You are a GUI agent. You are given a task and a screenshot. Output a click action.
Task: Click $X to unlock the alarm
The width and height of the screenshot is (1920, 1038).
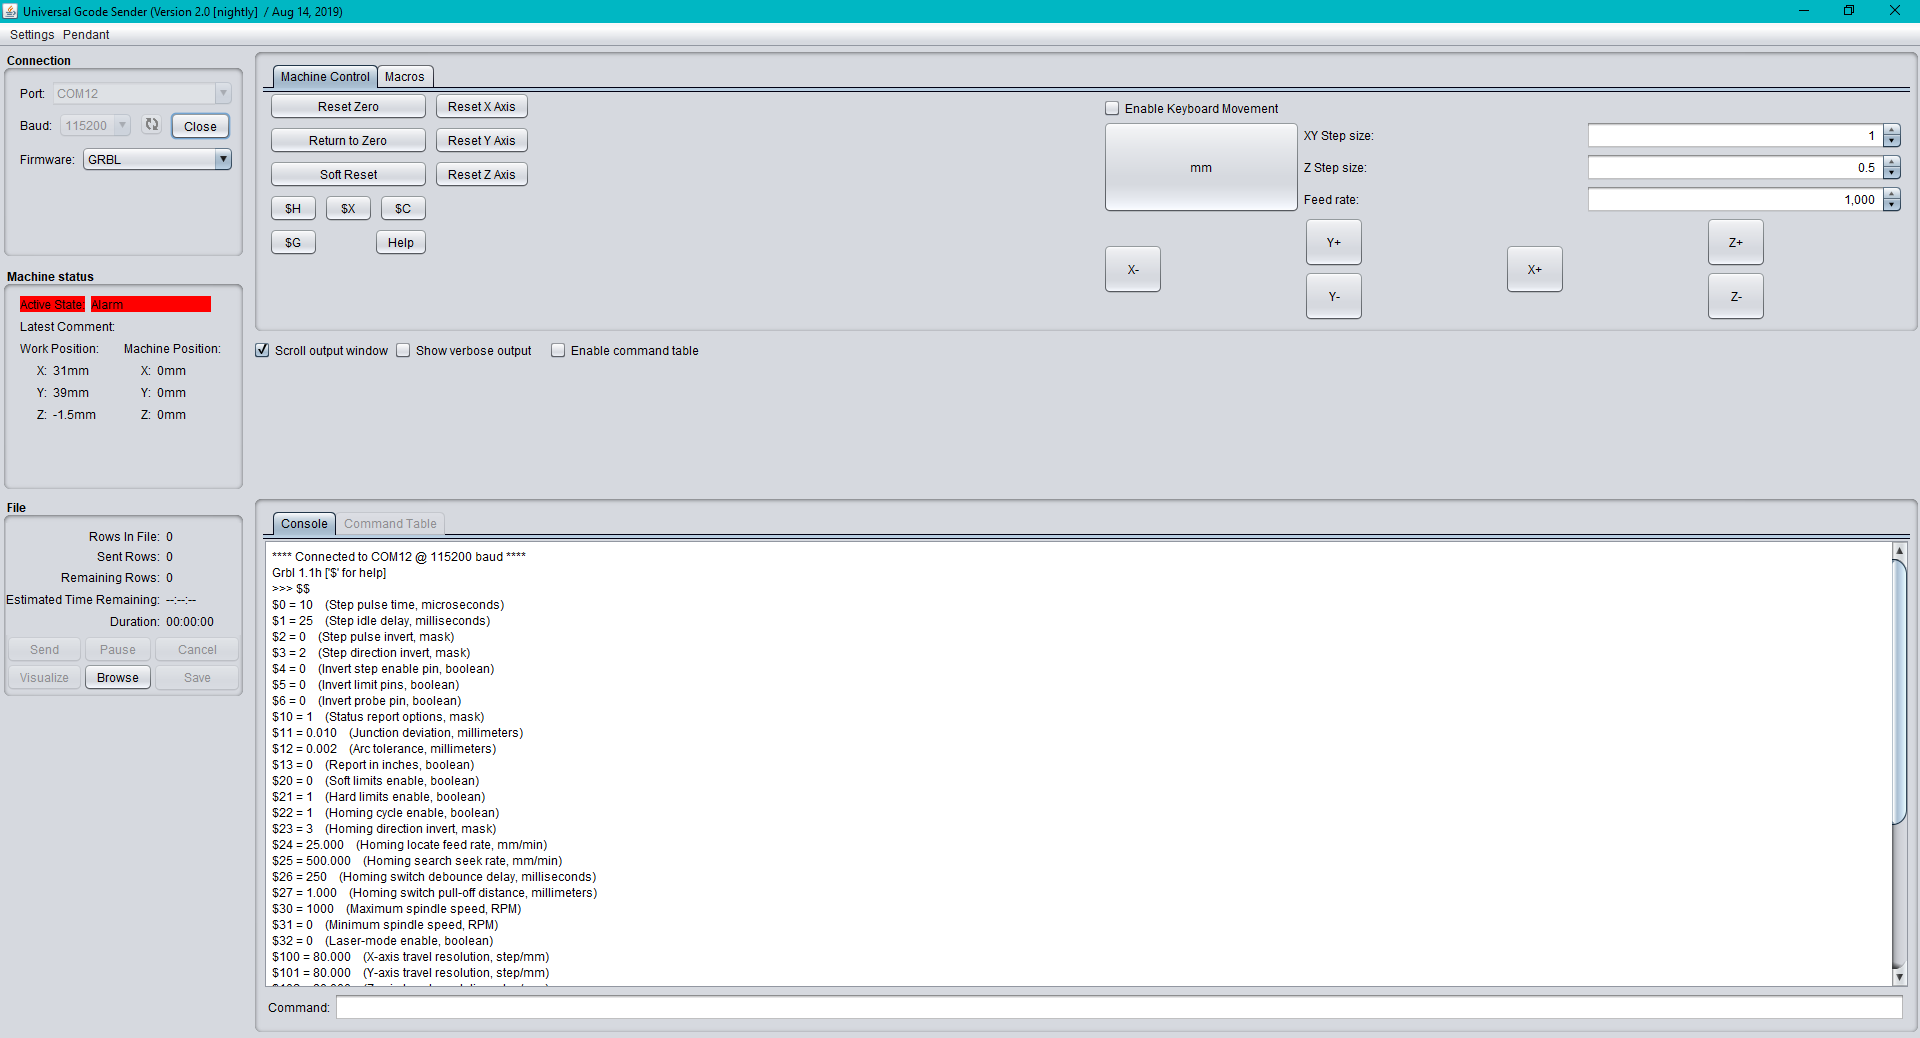click(348, 209)
